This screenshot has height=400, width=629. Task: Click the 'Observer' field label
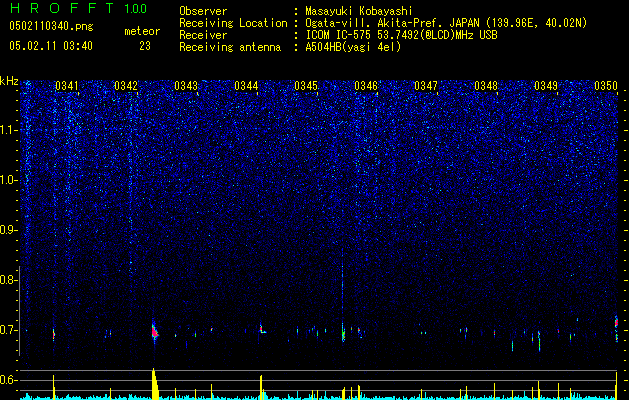click(x=203, y=11)
